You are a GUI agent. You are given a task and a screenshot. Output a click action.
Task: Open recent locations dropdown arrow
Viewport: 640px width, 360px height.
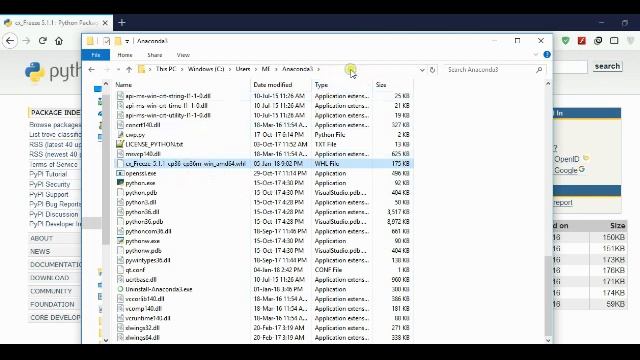118,70
